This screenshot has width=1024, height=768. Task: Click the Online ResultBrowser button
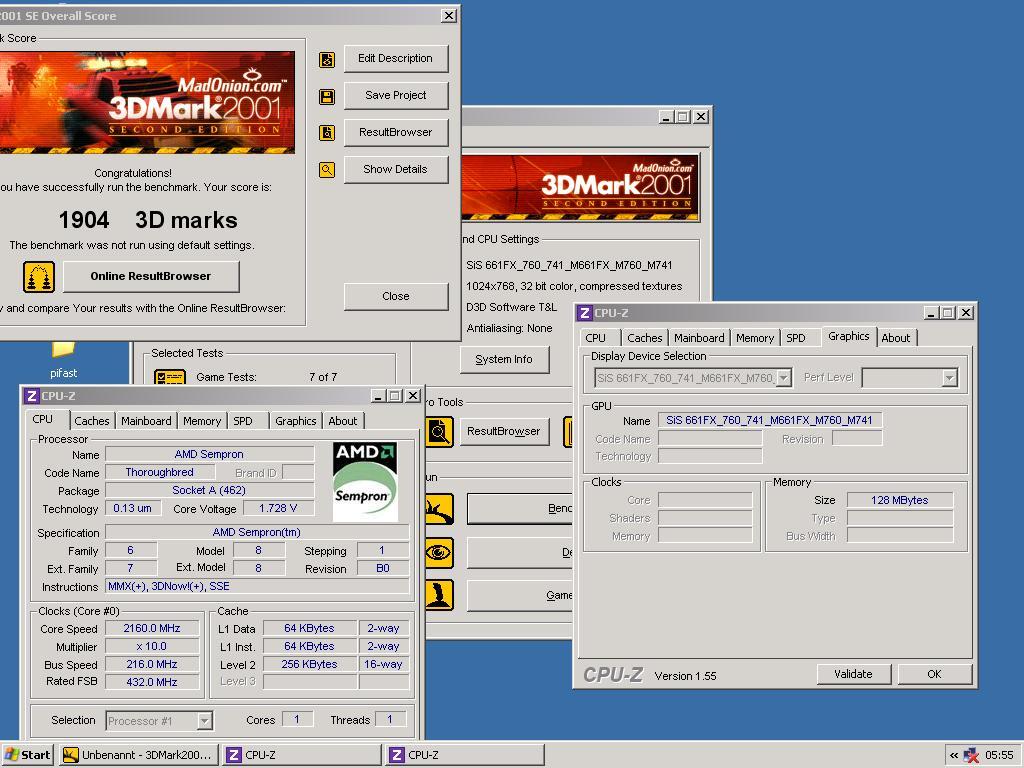(151, 276)
